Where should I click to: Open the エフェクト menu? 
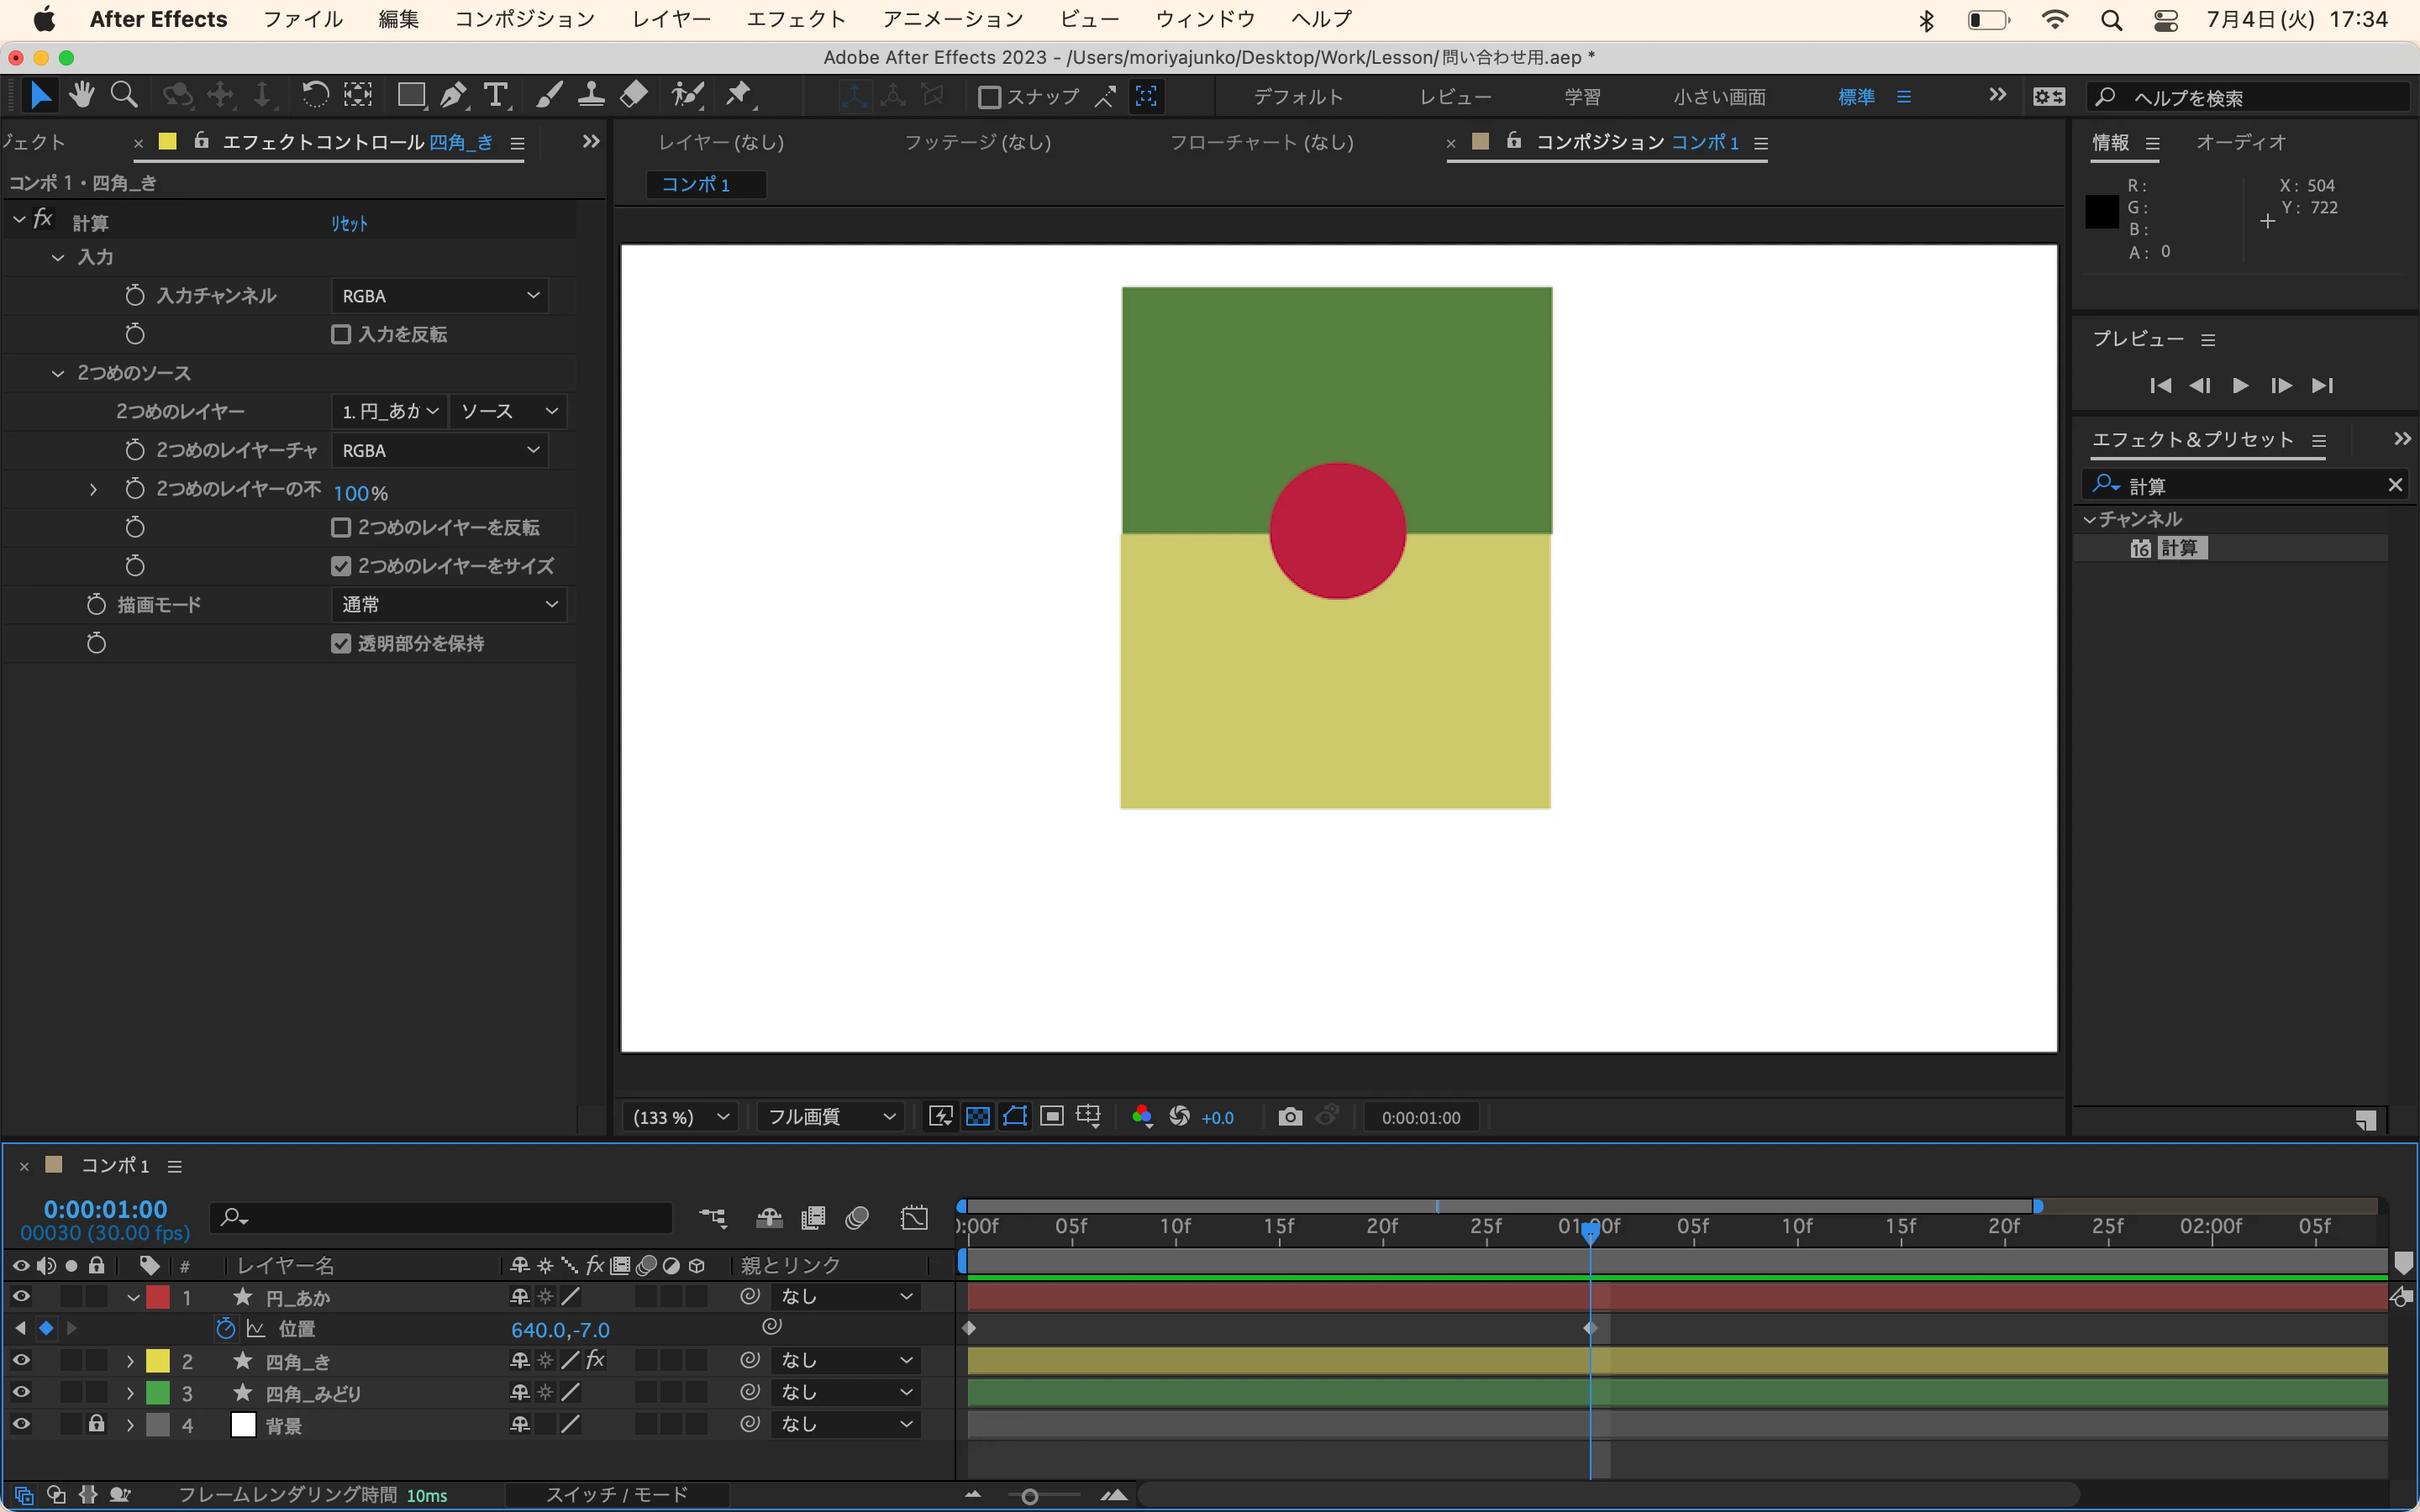pos(796,19)
